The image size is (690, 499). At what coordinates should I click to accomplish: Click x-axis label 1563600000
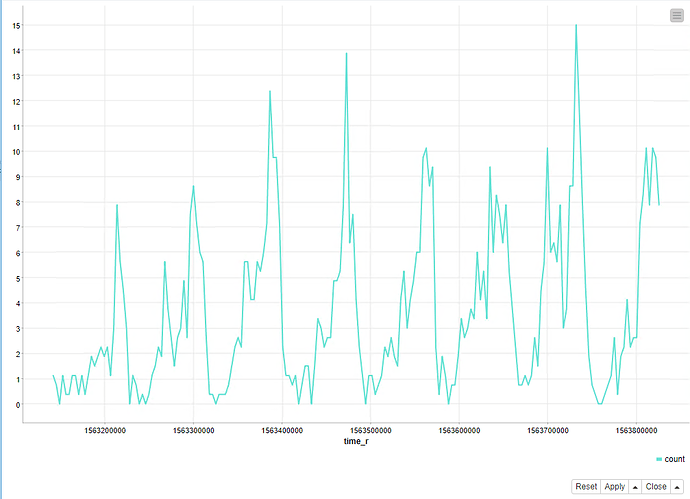pyautogui.click(x=459, y=430)
